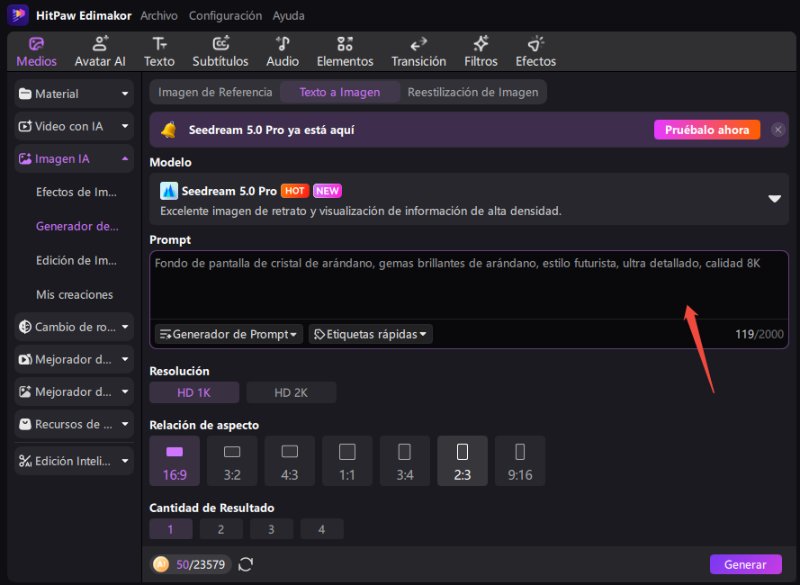
Task: Open the Archivo menu
Action: tap(159, 16)
